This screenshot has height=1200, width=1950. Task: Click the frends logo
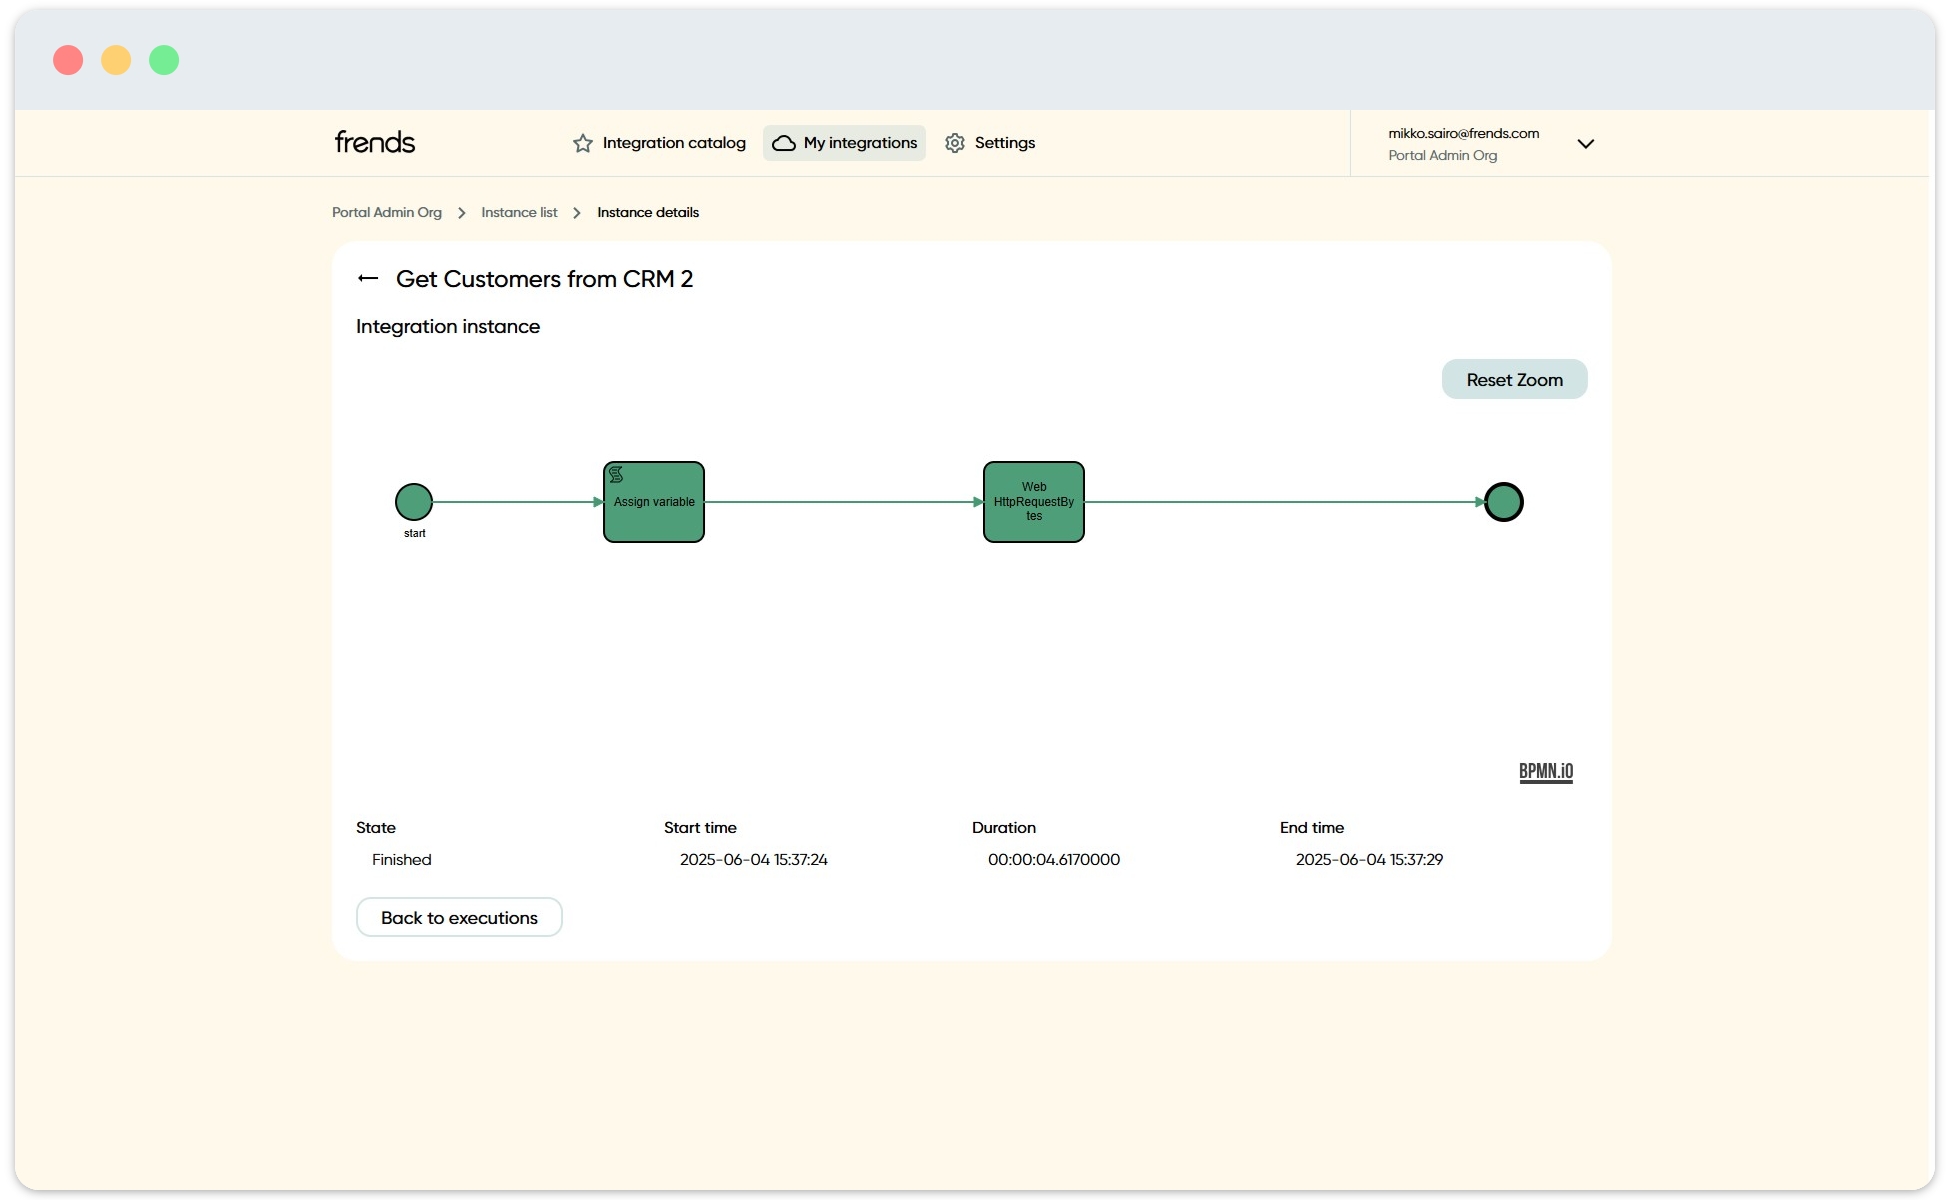pyautogui.click(x=374, y=142)
